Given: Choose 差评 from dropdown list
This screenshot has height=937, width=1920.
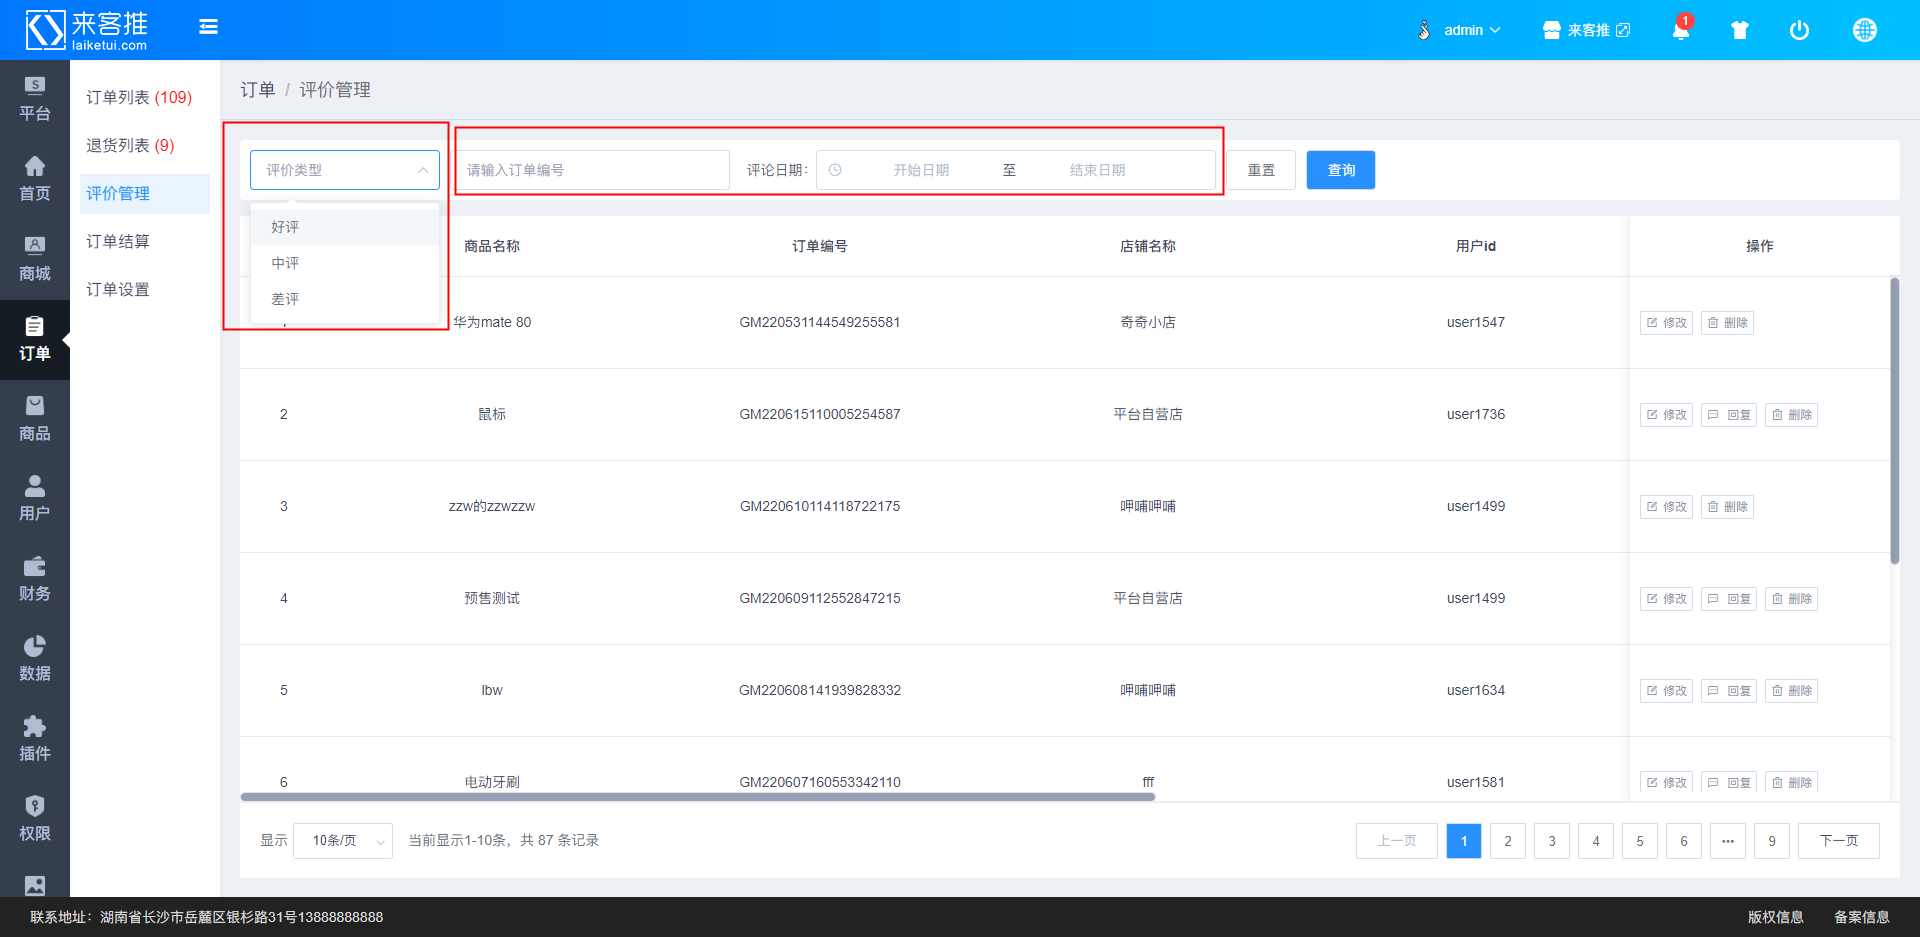Looking at the screenshot, I should (345, 299).
